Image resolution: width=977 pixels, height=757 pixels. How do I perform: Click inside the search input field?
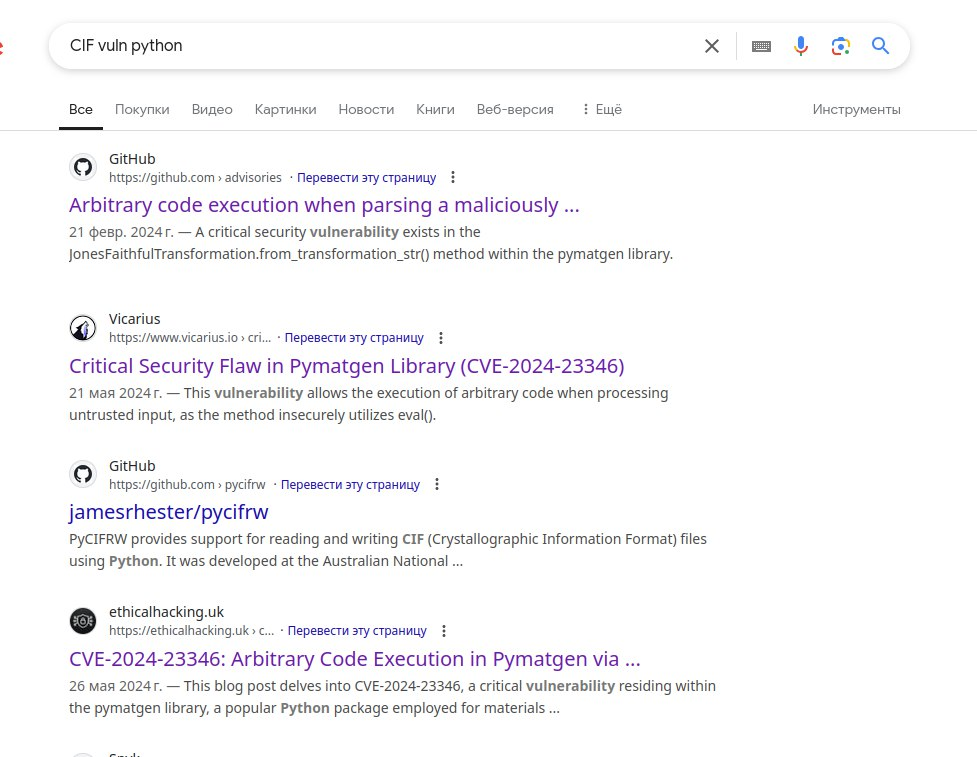click(300, 46)
